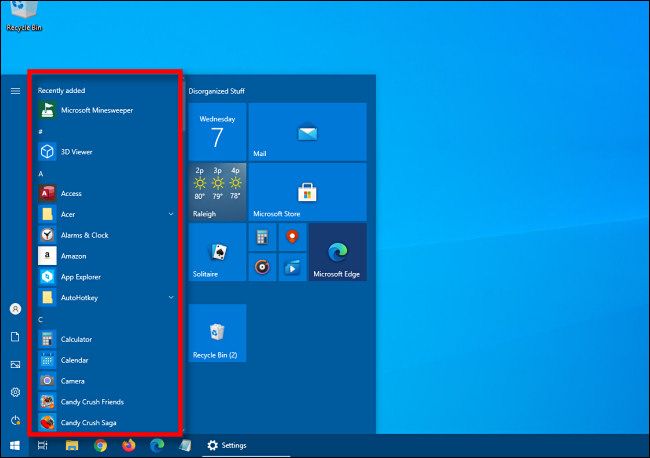
Task: Click the small Maps tile
Action: (292, 237)
